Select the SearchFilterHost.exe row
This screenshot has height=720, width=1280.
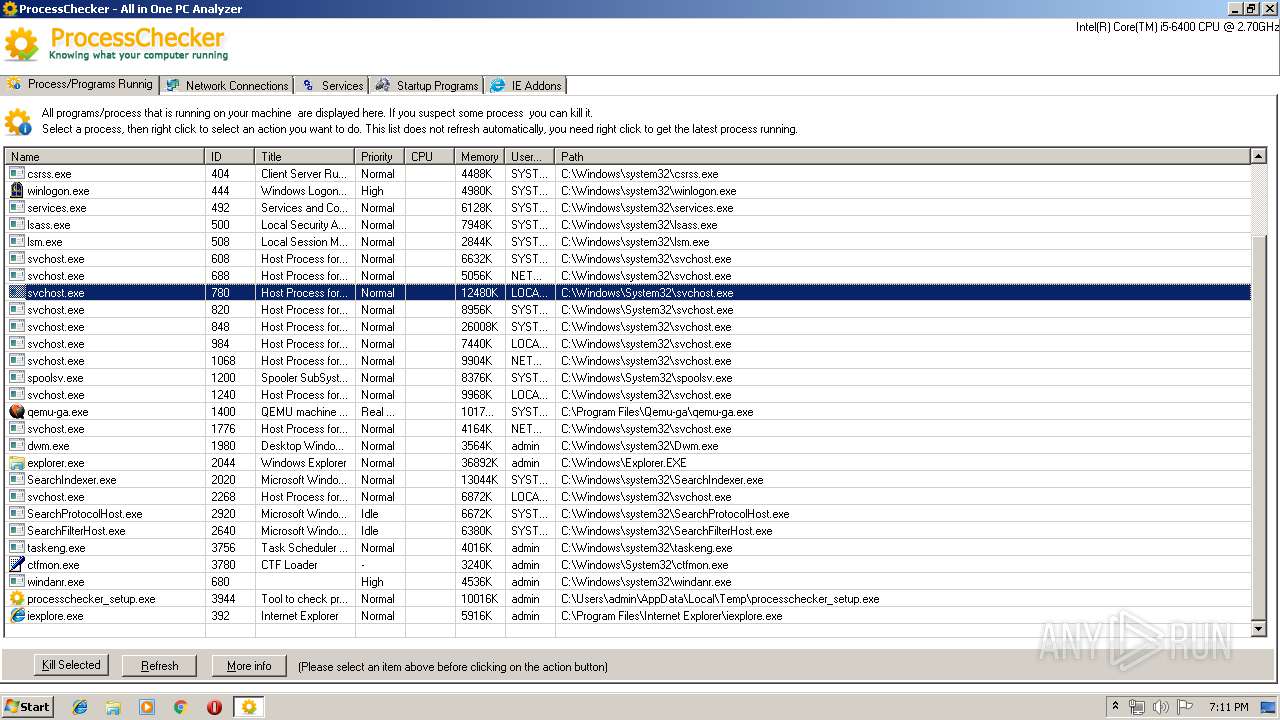(x=628, y=530)
